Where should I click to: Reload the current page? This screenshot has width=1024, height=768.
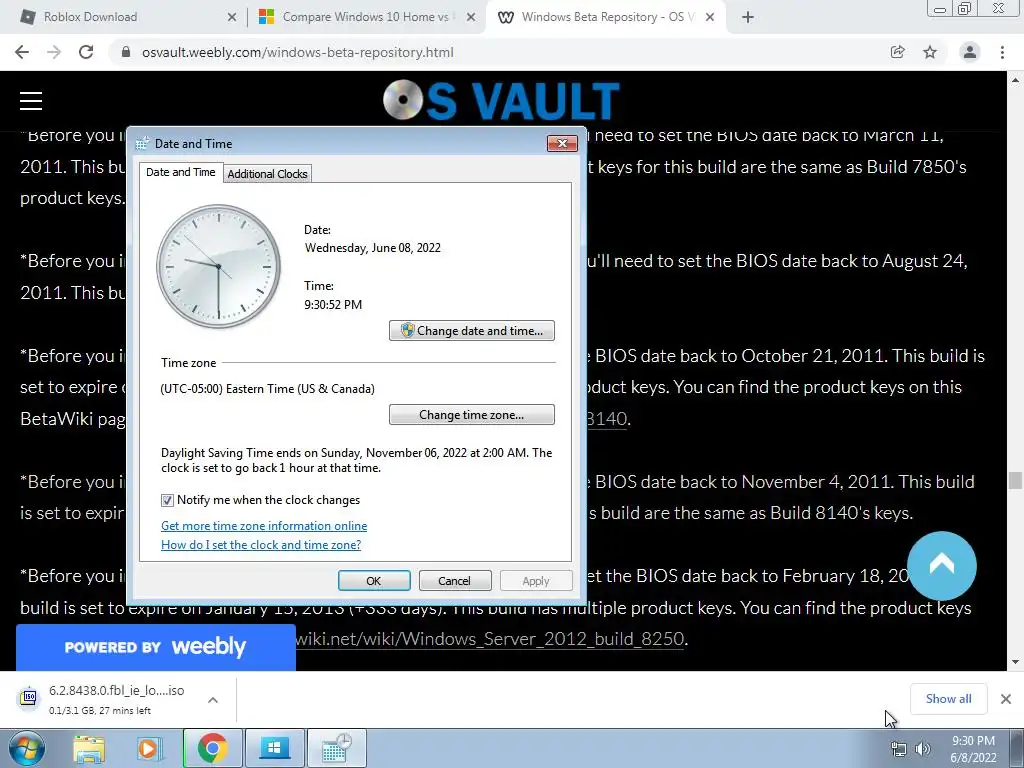pyautogui.click(x=86, y=52)
